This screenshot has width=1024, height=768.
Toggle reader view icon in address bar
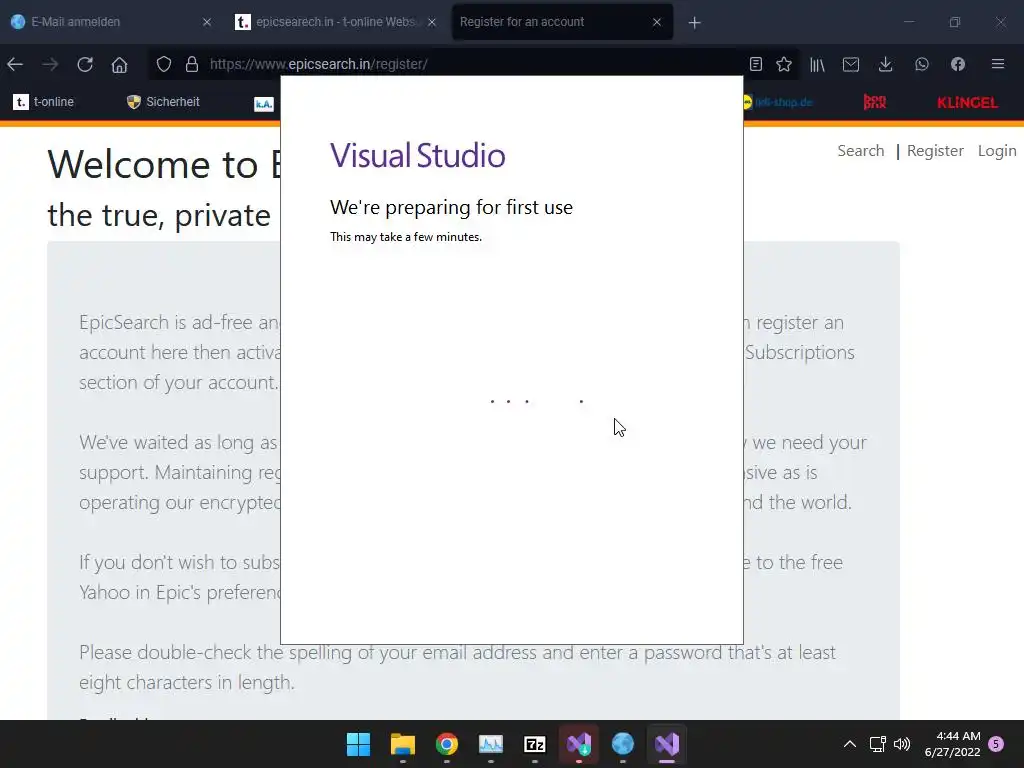pos(756,64)
